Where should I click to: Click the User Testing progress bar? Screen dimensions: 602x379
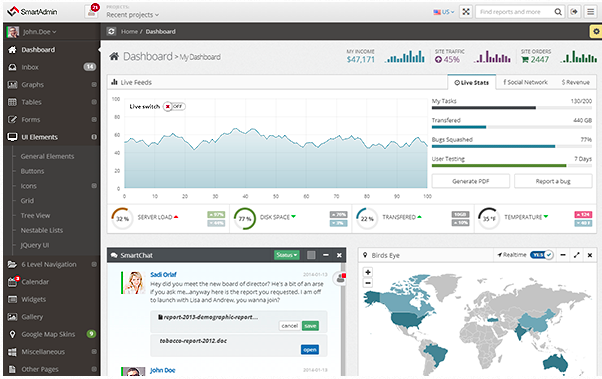511,166
